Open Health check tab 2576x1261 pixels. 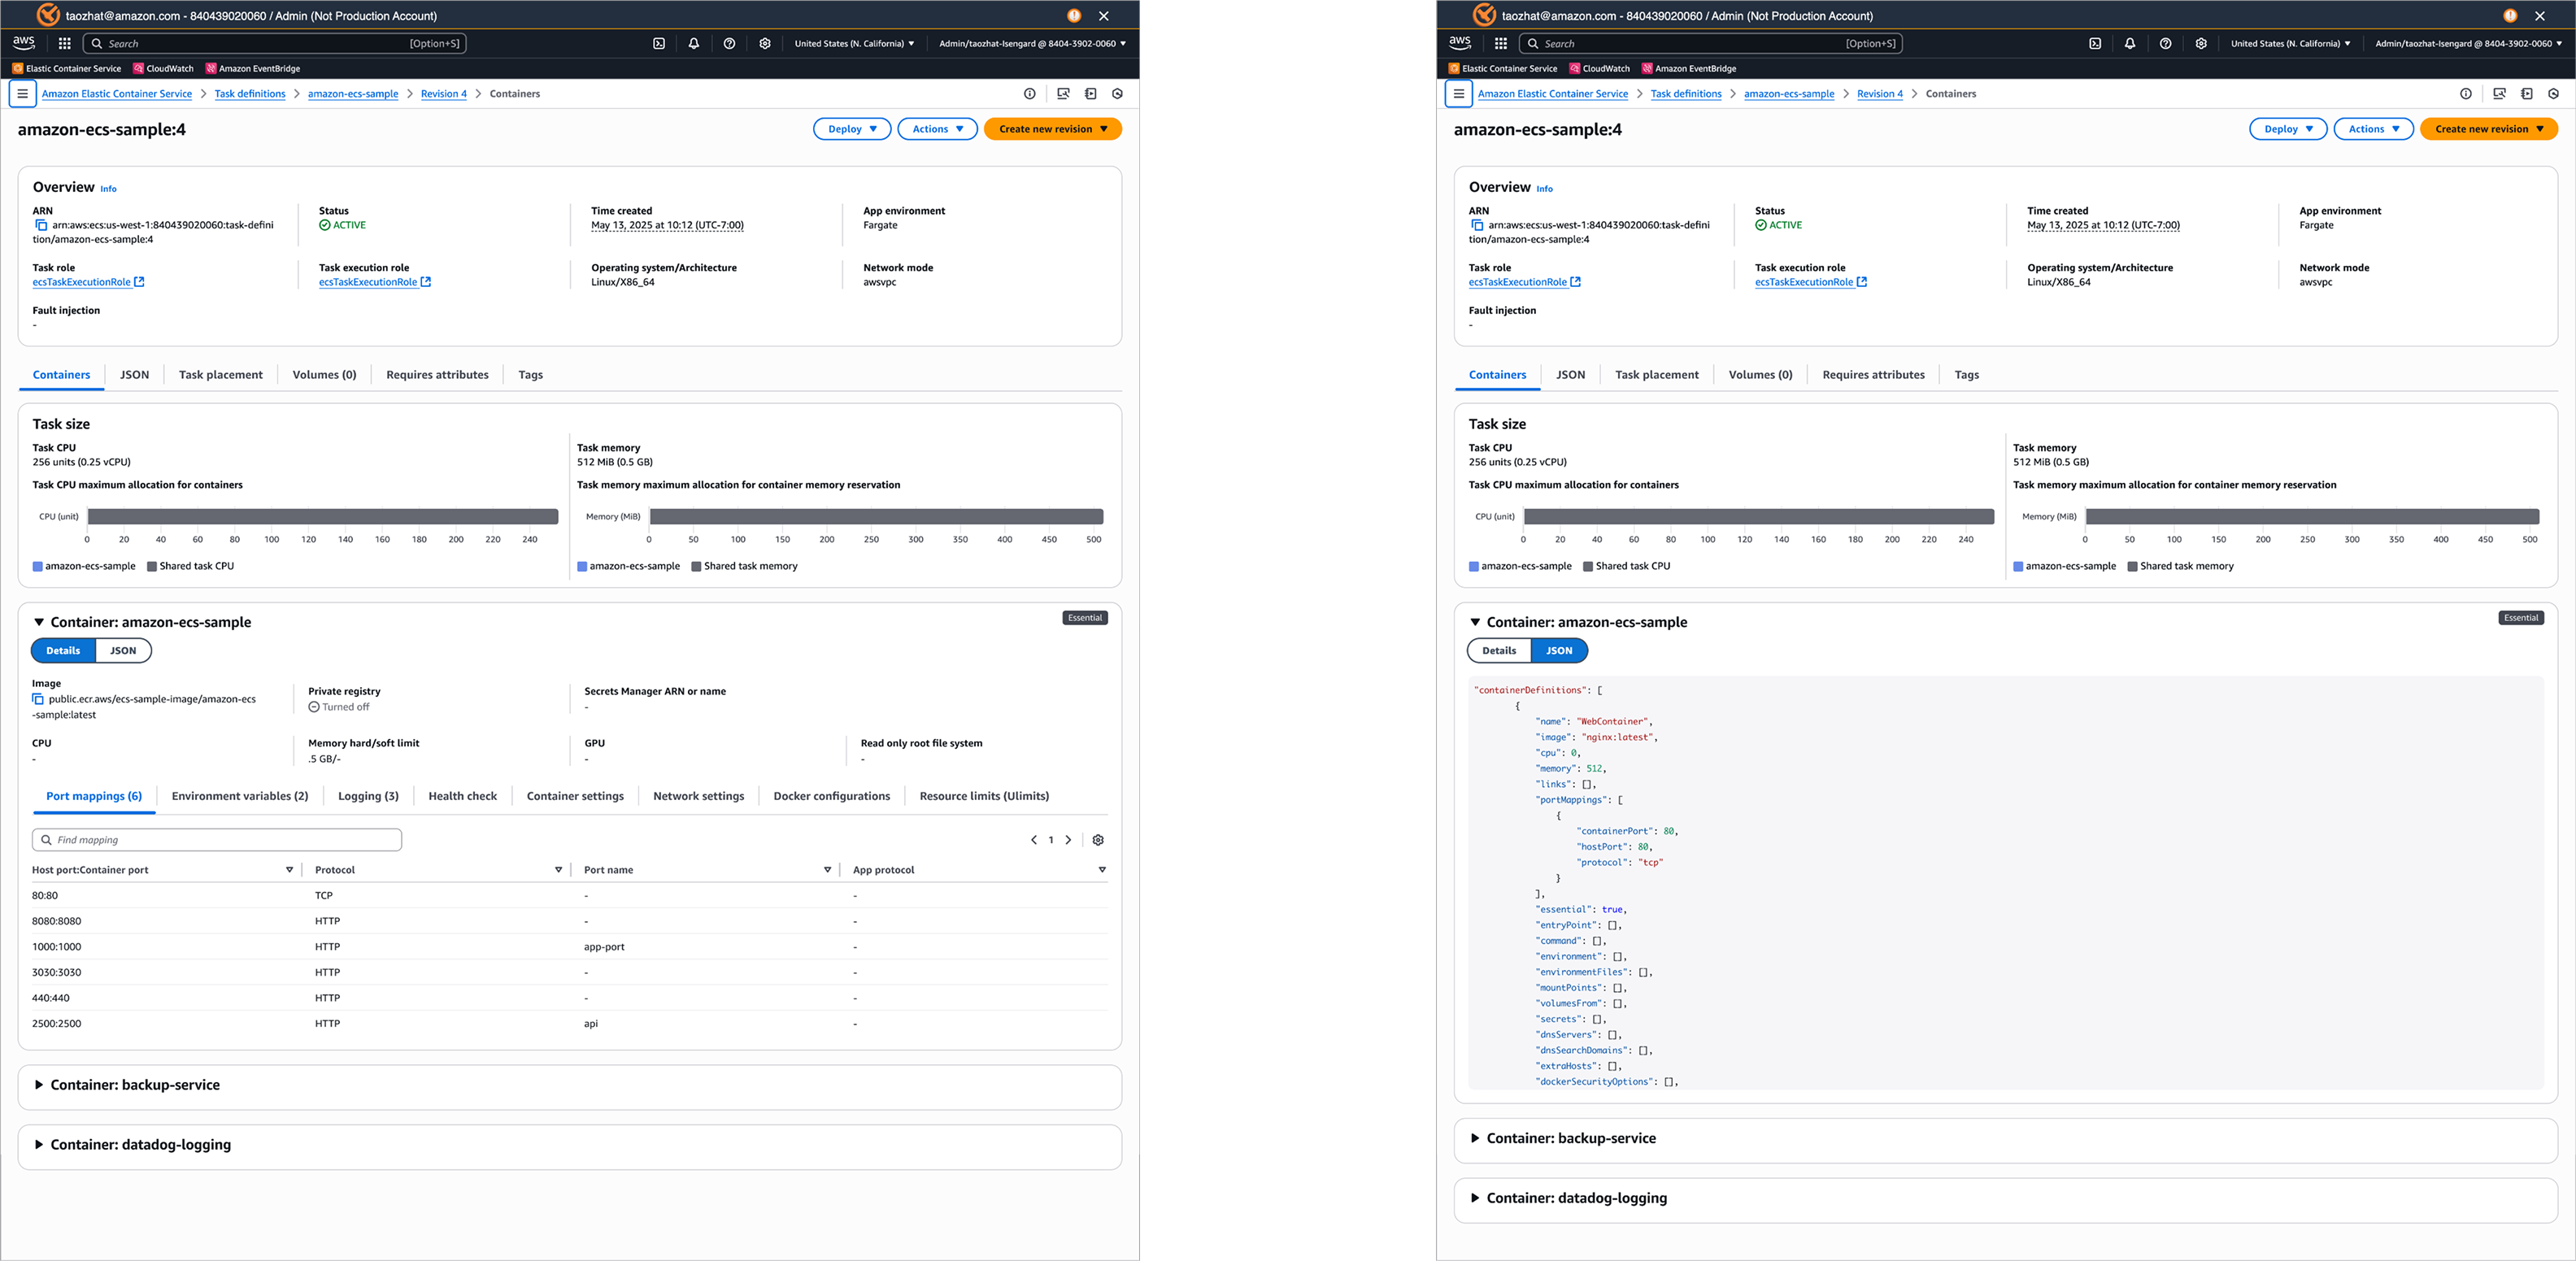click(462, 797)
